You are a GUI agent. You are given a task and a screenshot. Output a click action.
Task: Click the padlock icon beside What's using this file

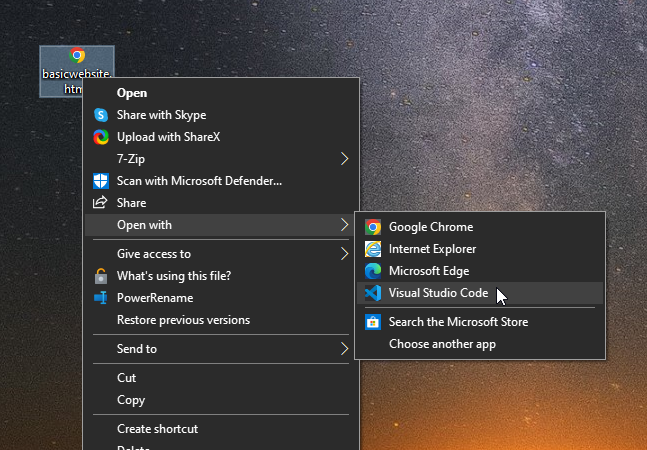(101, 276)
